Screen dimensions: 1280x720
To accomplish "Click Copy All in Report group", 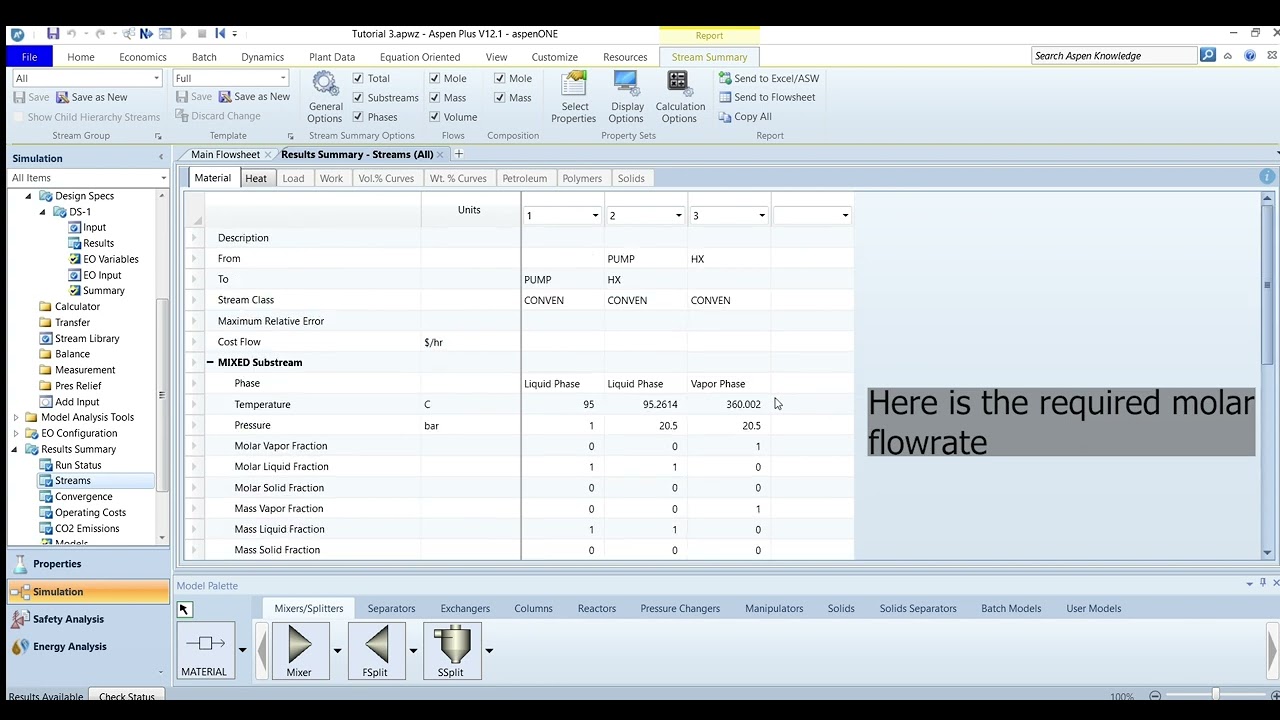I will coord(745,116).
